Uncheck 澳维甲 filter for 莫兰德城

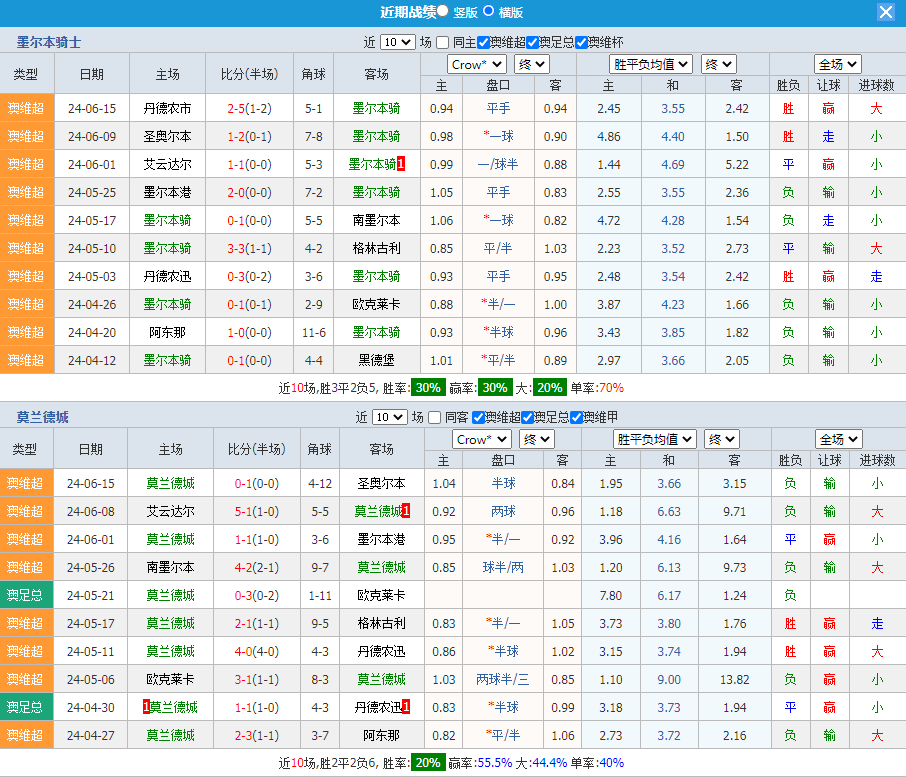[x=576, y=417]
